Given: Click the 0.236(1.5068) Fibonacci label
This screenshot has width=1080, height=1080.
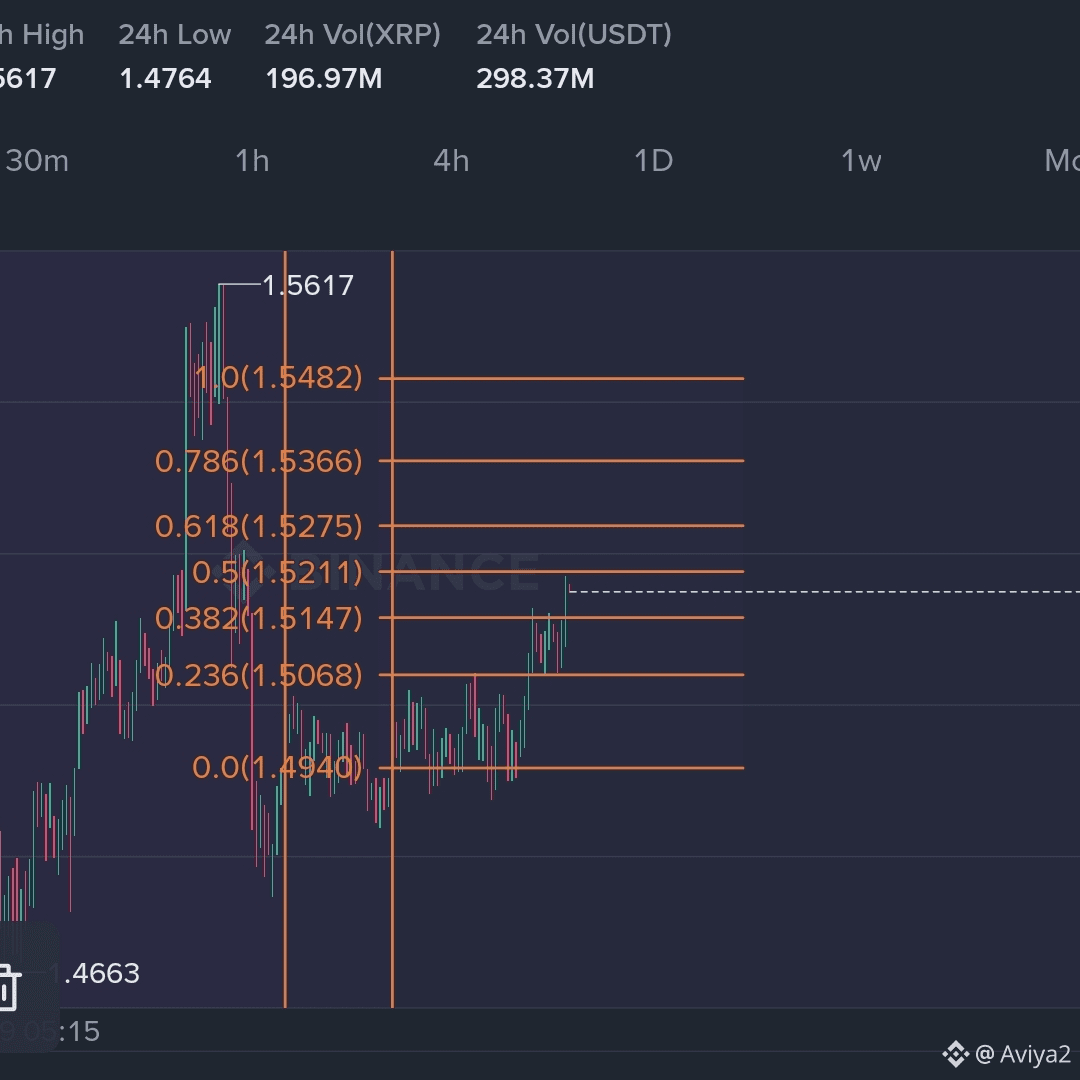Looking at the screenshot, I should click(258, 675).
